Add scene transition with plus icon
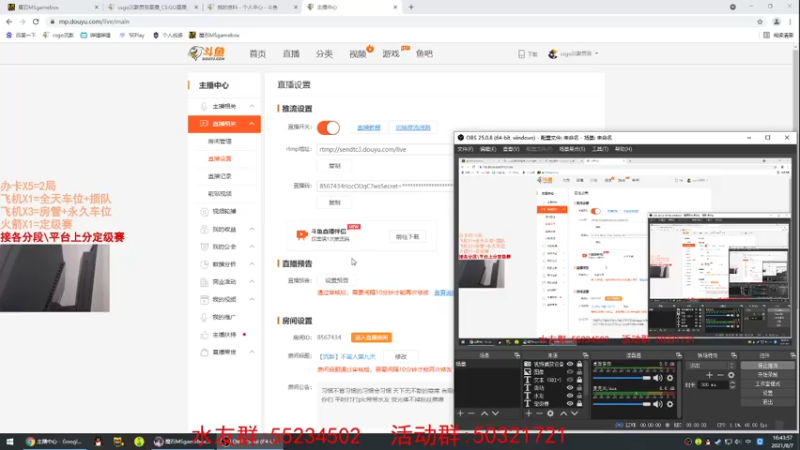 pyautogui.click(x=709, y=375)
